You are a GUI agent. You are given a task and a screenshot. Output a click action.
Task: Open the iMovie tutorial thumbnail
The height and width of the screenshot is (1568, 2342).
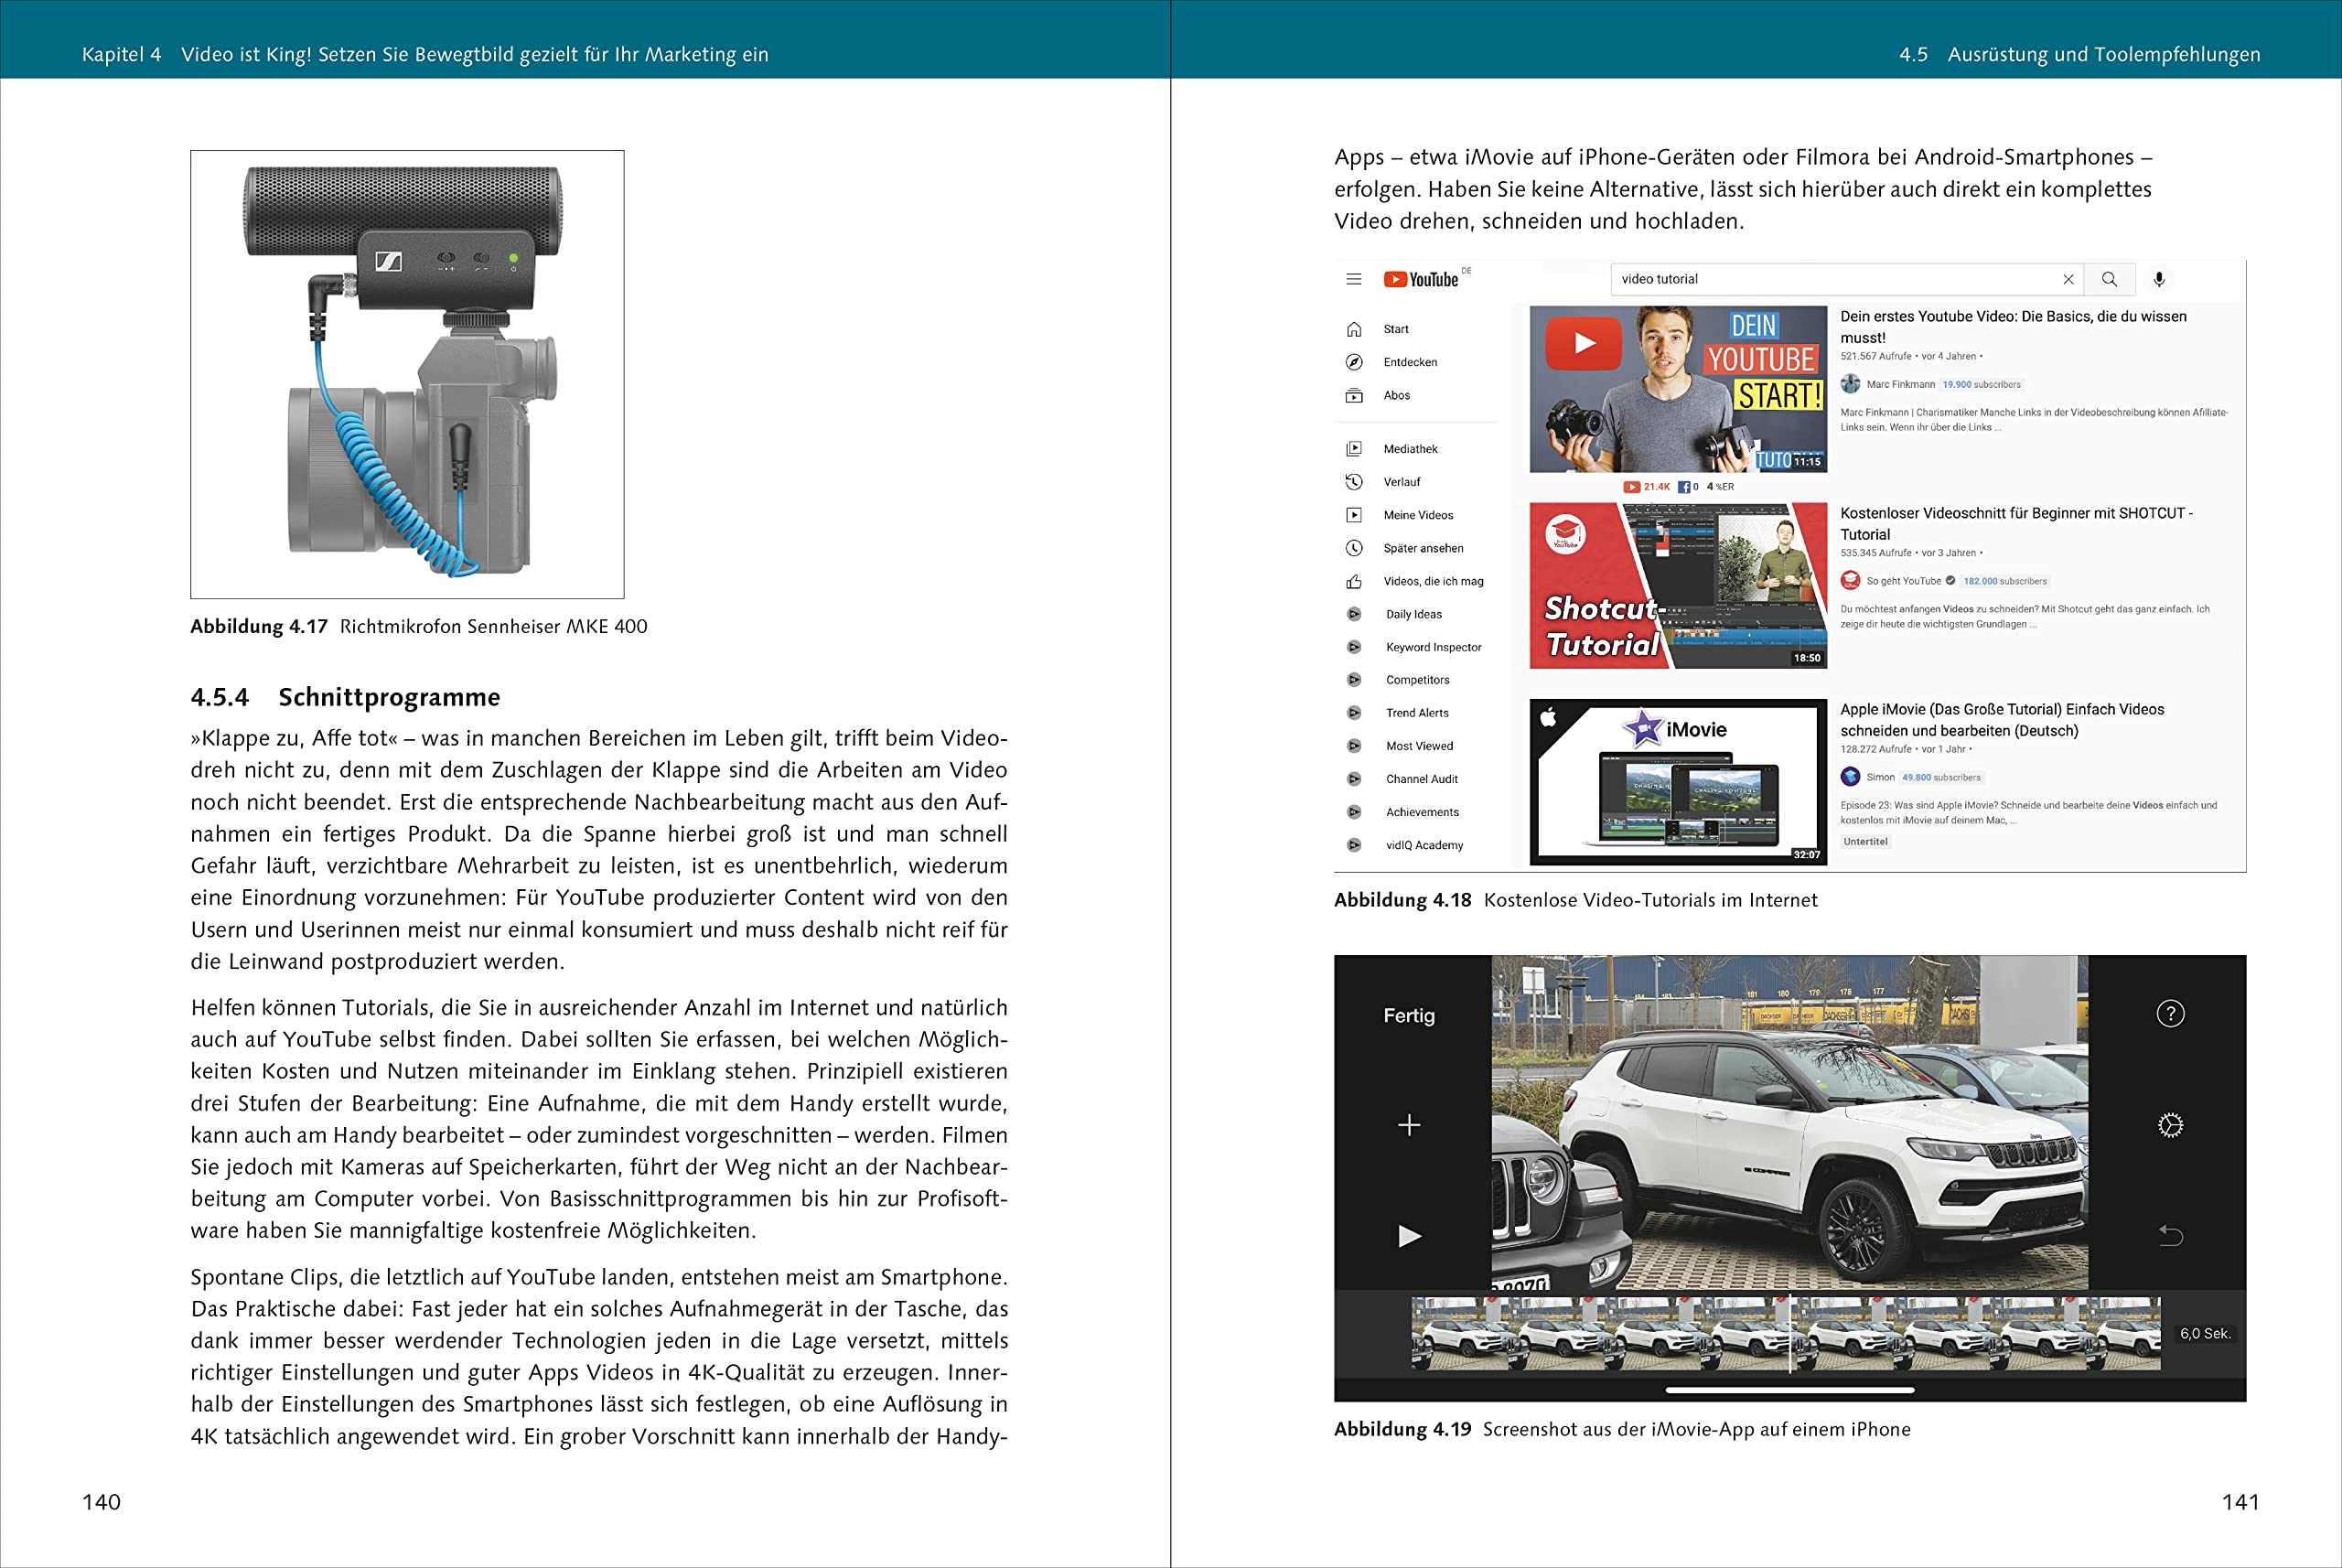[x=1678, y=782]
